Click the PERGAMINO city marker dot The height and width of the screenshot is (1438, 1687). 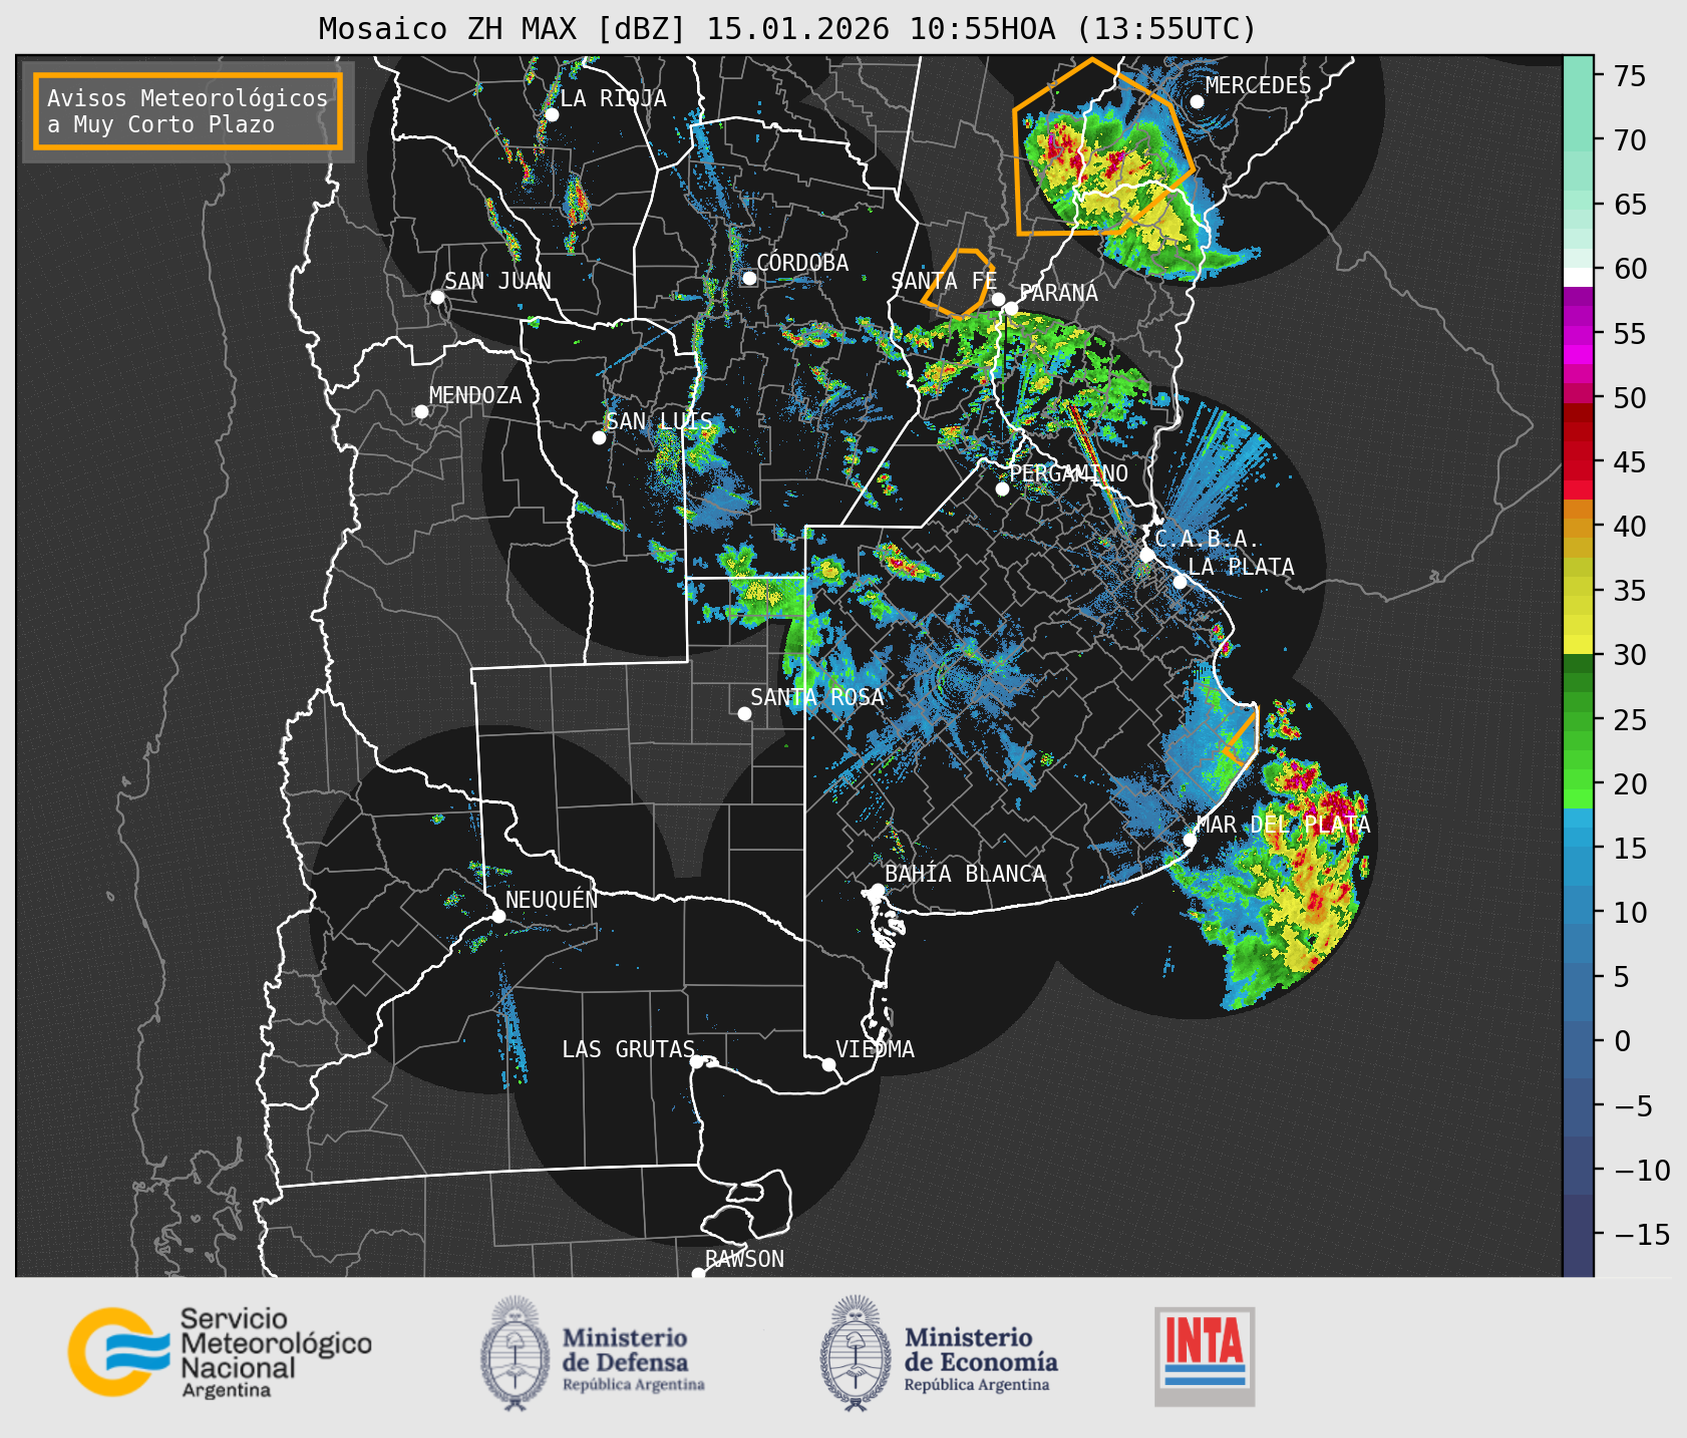tap(1002, 489)
